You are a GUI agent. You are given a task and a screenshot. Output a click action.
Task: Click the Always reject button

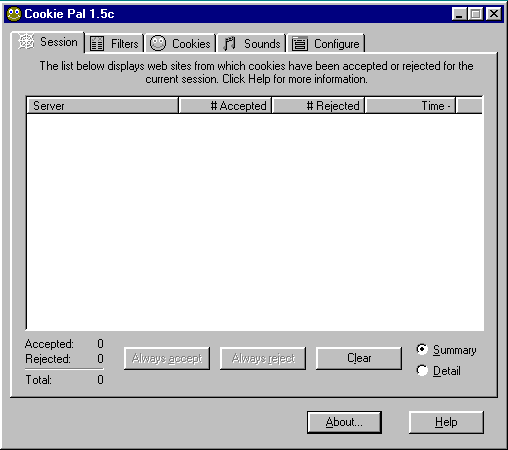coord(263,358)
